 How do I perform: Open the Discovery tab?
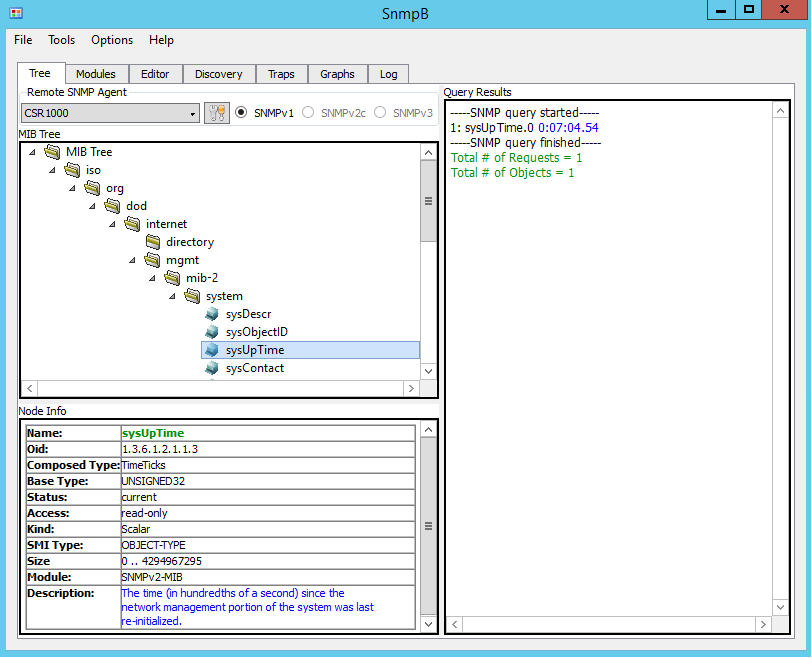[218, 73]
